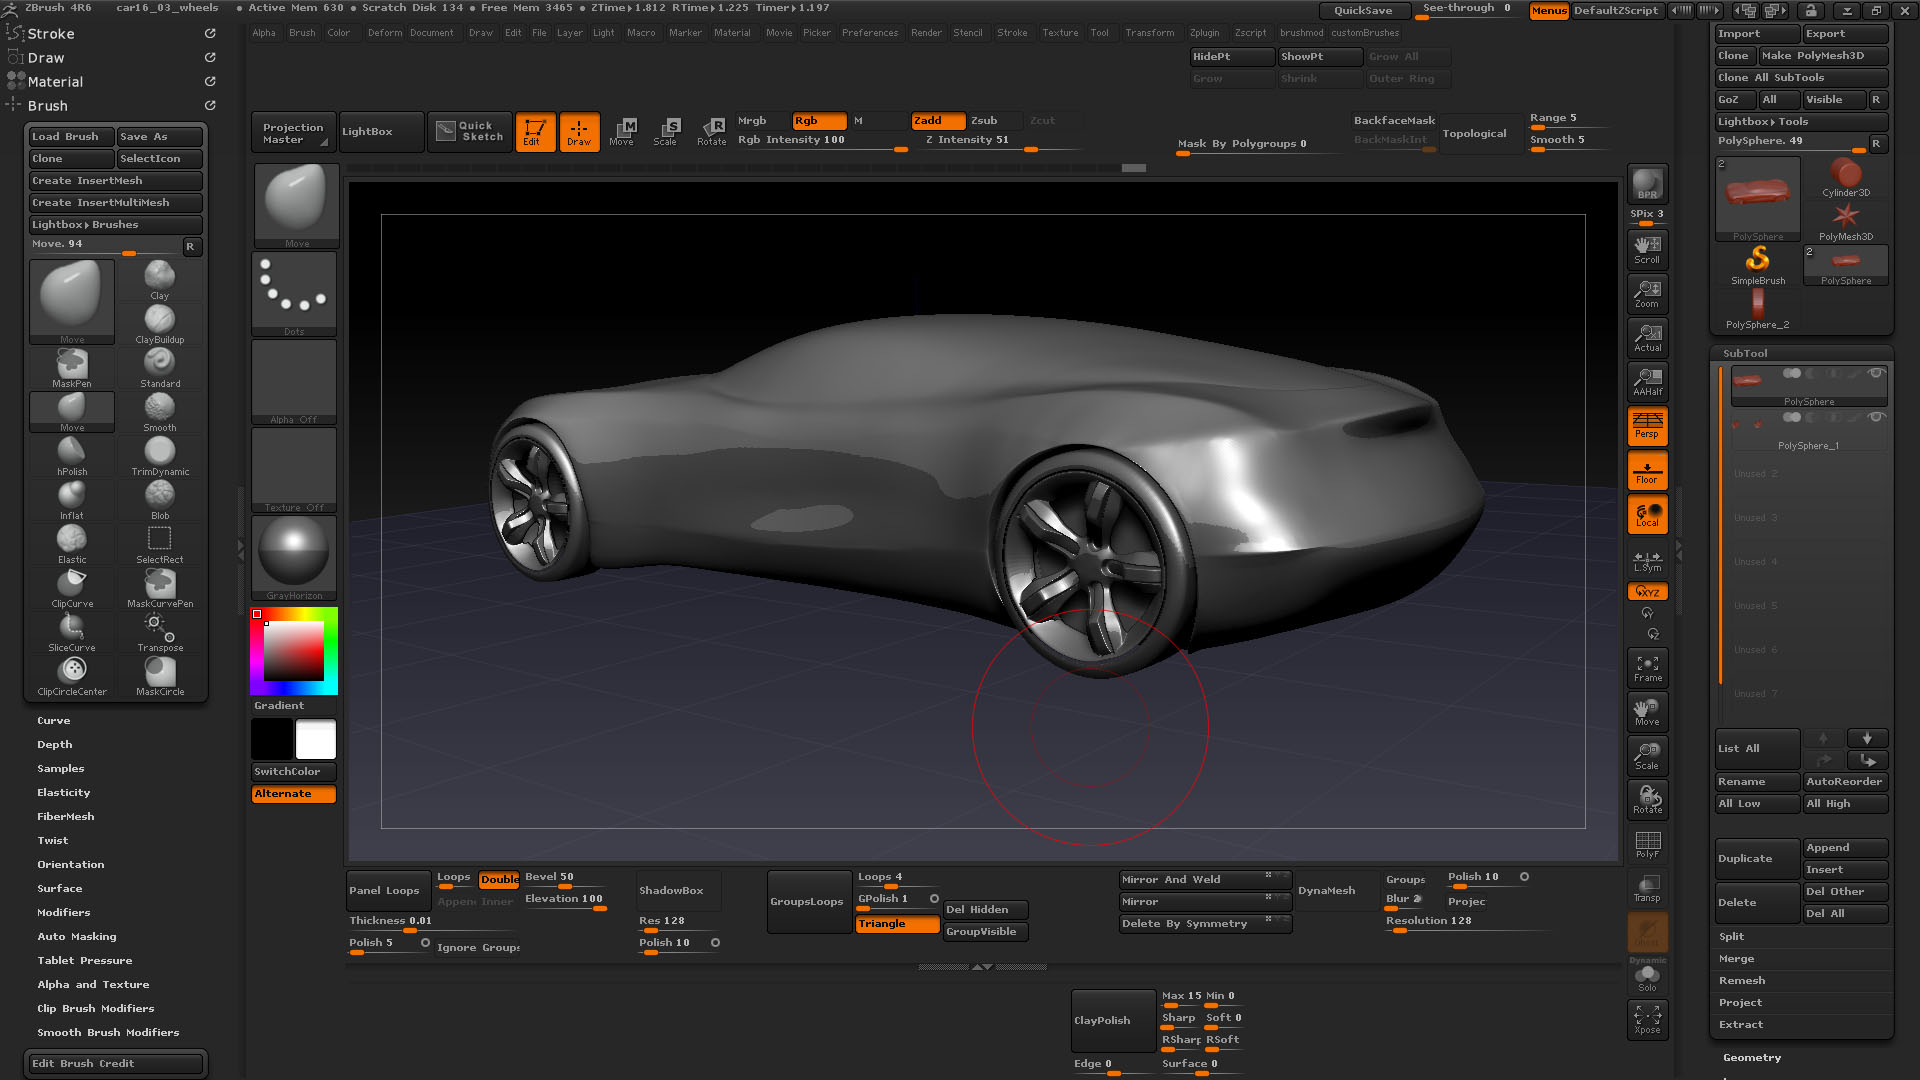The width and height of the screenshot is (1920, 1080).
Task: Expand Geometry section in SubTool
Action: [1746, 1056]
